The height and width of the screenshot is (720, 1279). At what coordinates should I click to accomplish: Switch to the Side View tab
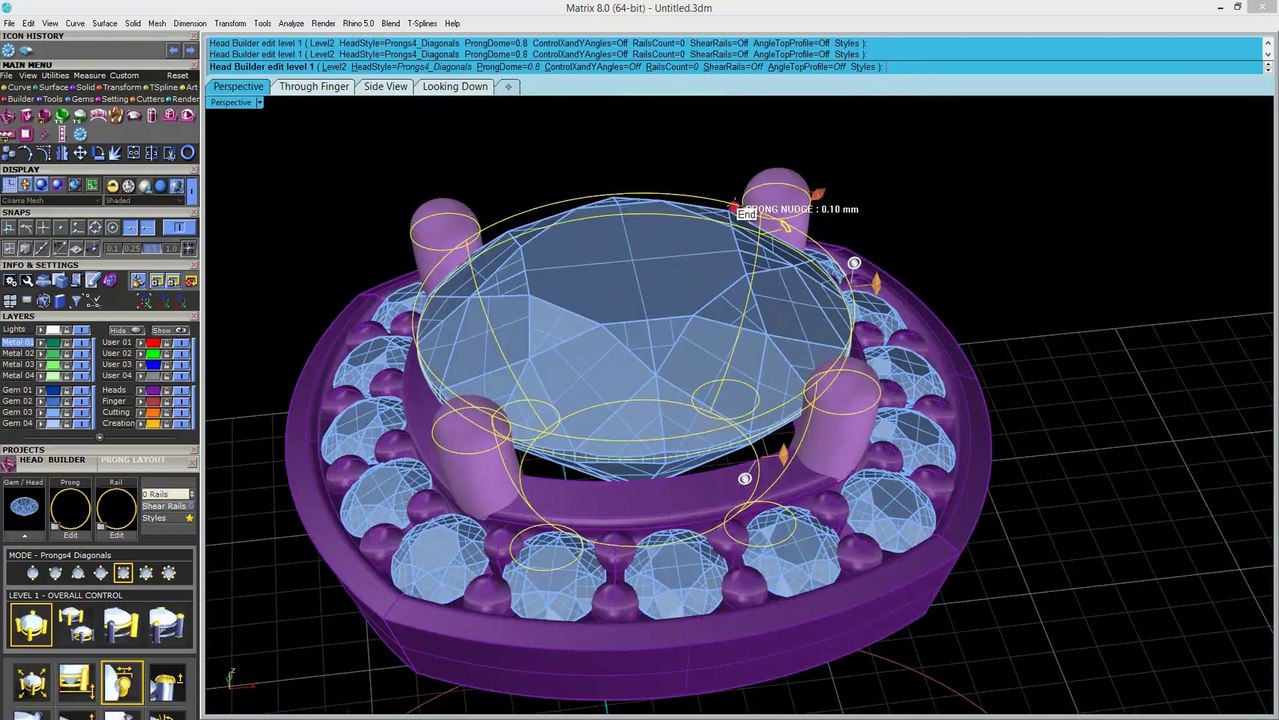(385, 87)
